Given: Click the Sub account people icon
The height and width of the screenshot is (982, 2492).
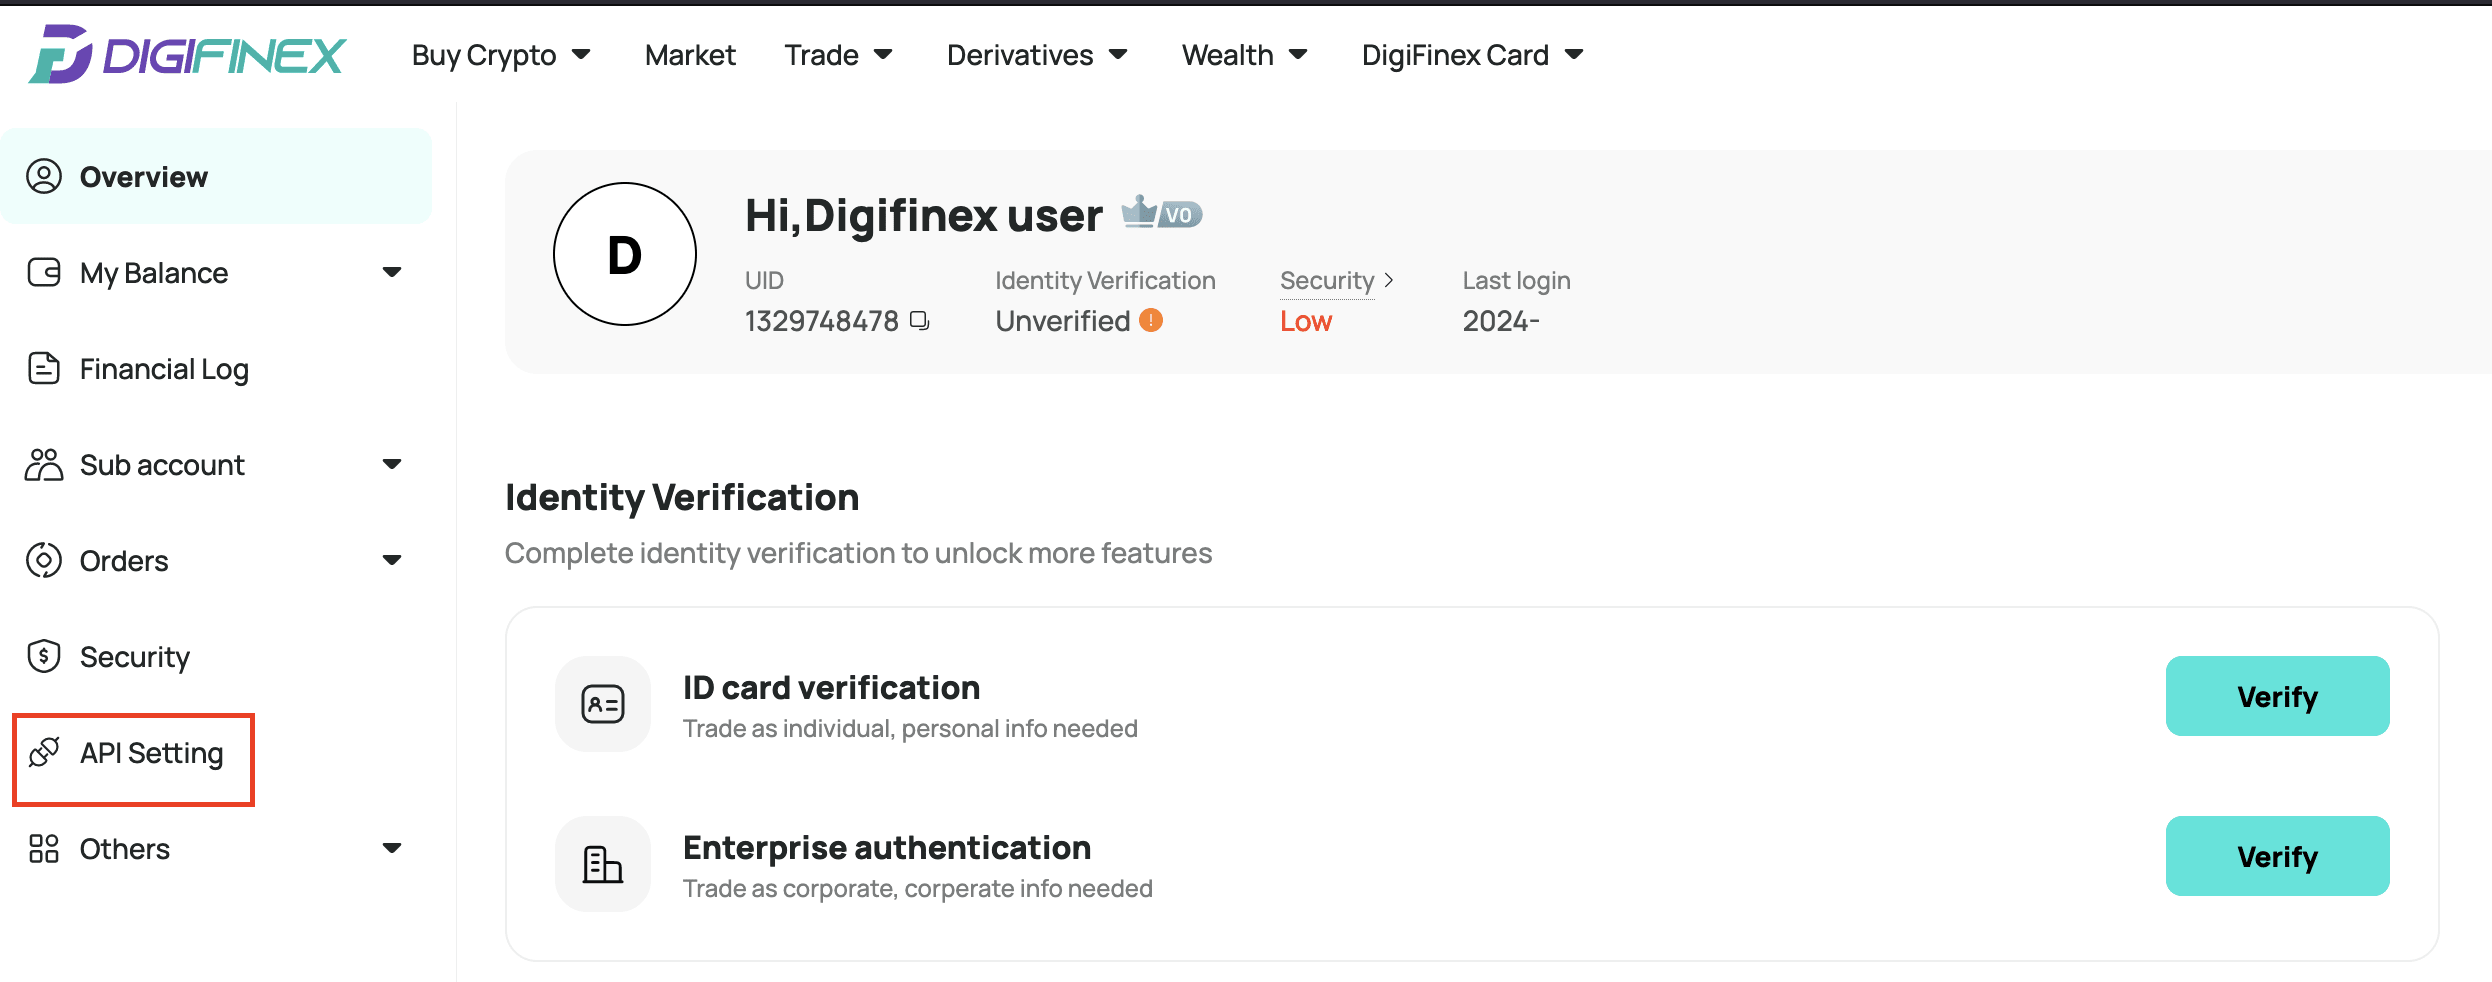Looking at the screenshot, I should point(44,465).
